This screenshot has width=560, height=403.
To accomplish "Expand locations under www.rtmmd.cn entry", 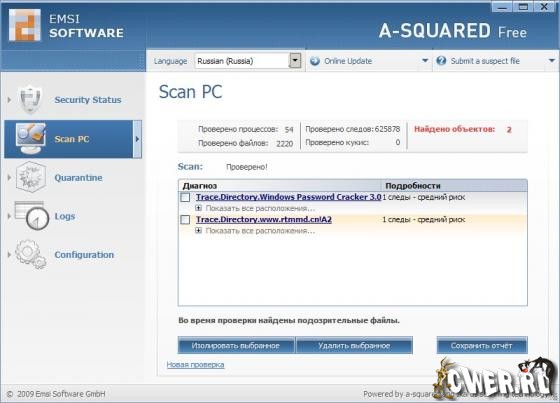I will point(199,230).
